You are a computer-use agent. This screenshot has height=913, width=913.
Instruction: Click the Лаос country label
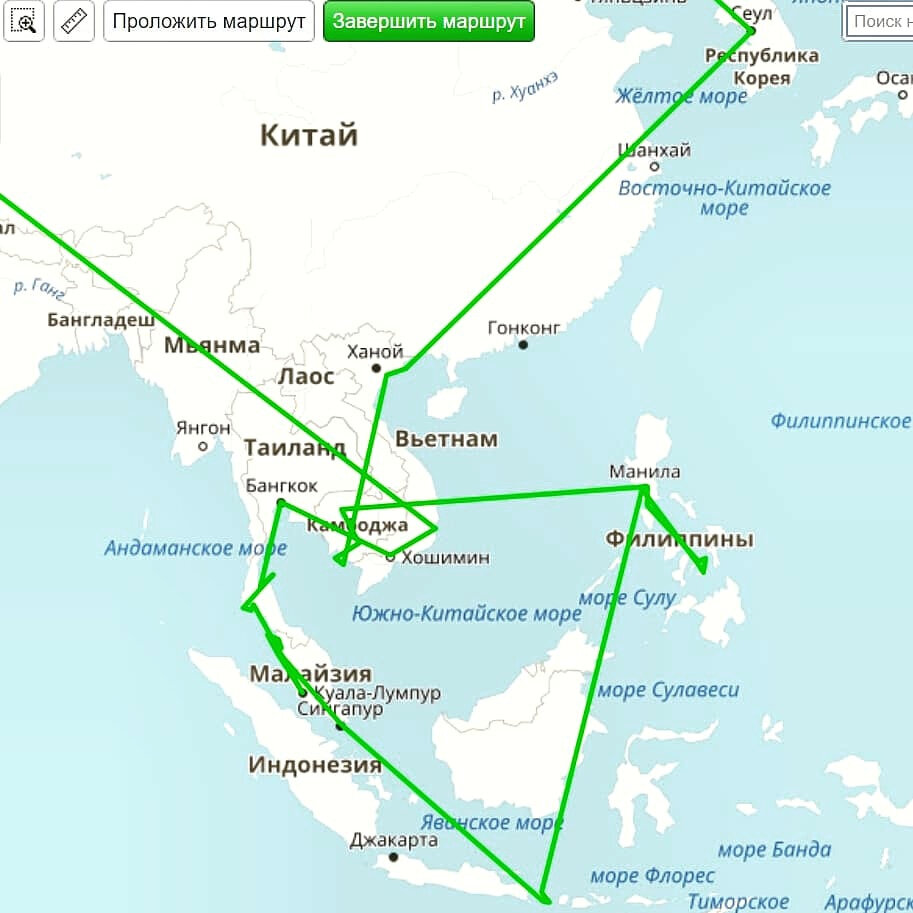(306, 377)
